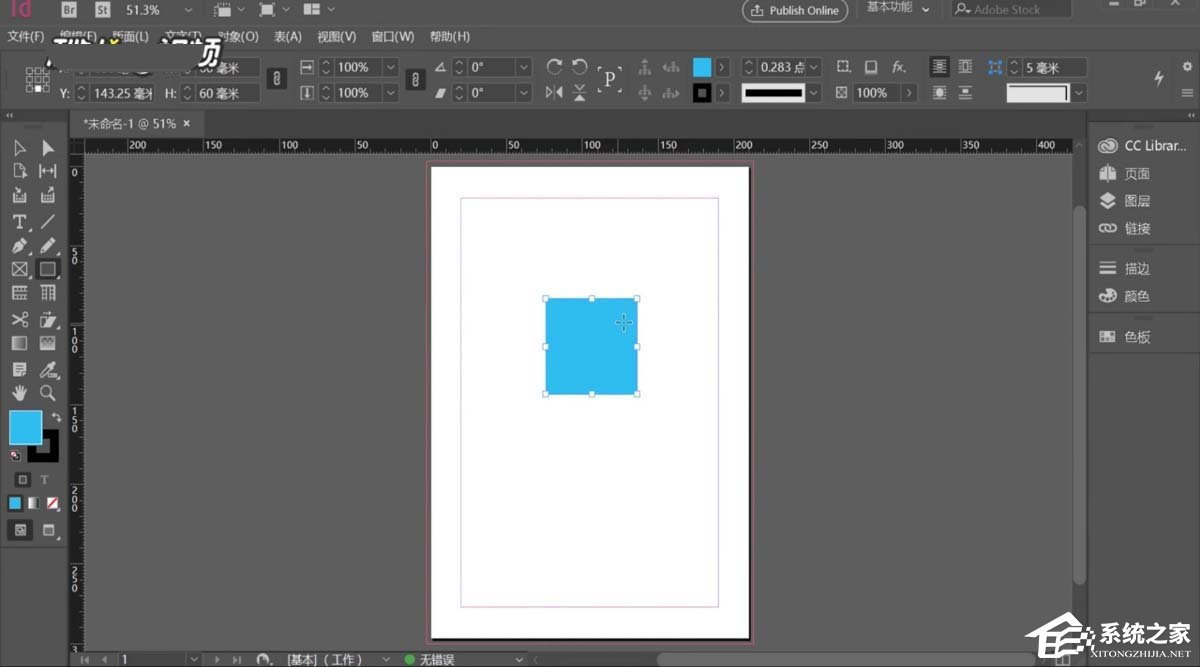Select the Pencil tool
The width and height of the screenshot is (1200, 667).
pos(48,245)
